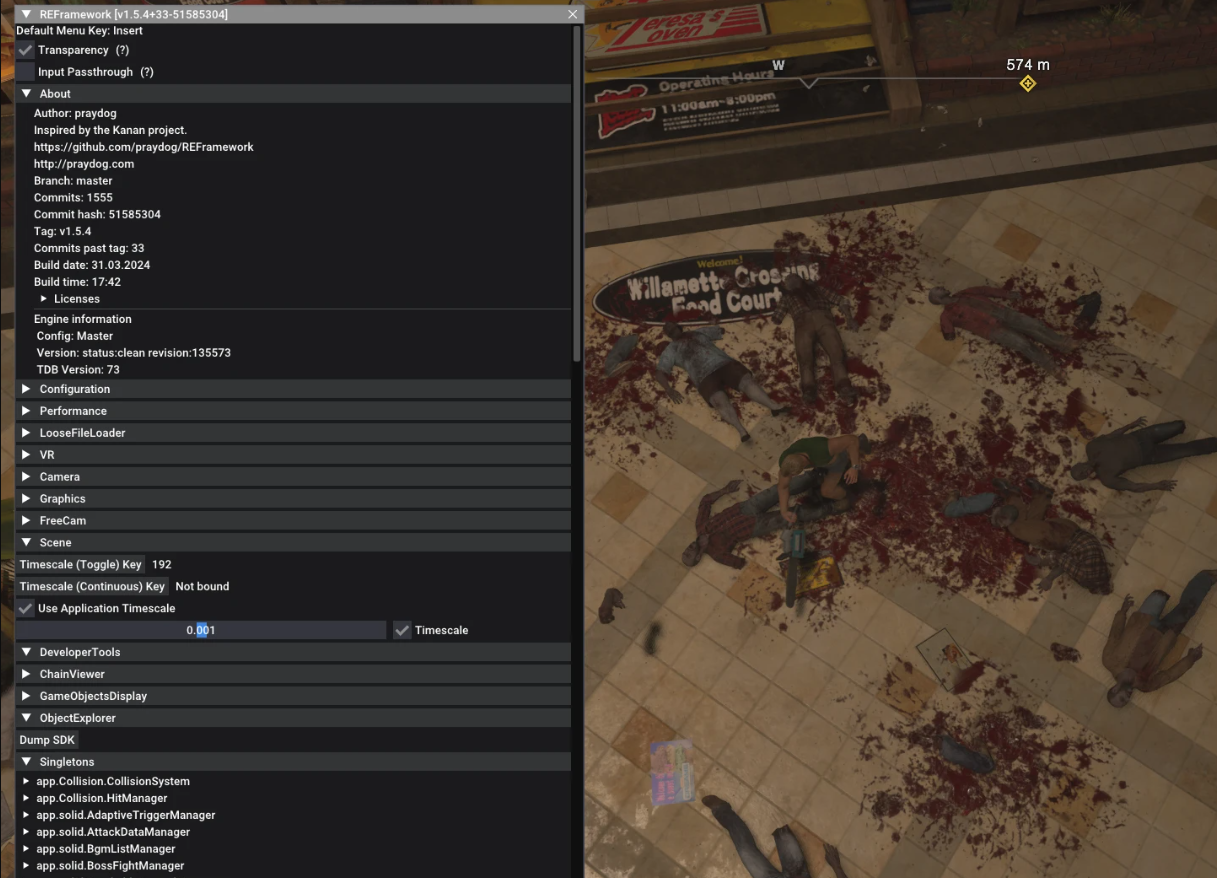The height and width of the screenshot is (878, 1217).
Task: Uncheck the Timescale checkbox
Action: 402,630
